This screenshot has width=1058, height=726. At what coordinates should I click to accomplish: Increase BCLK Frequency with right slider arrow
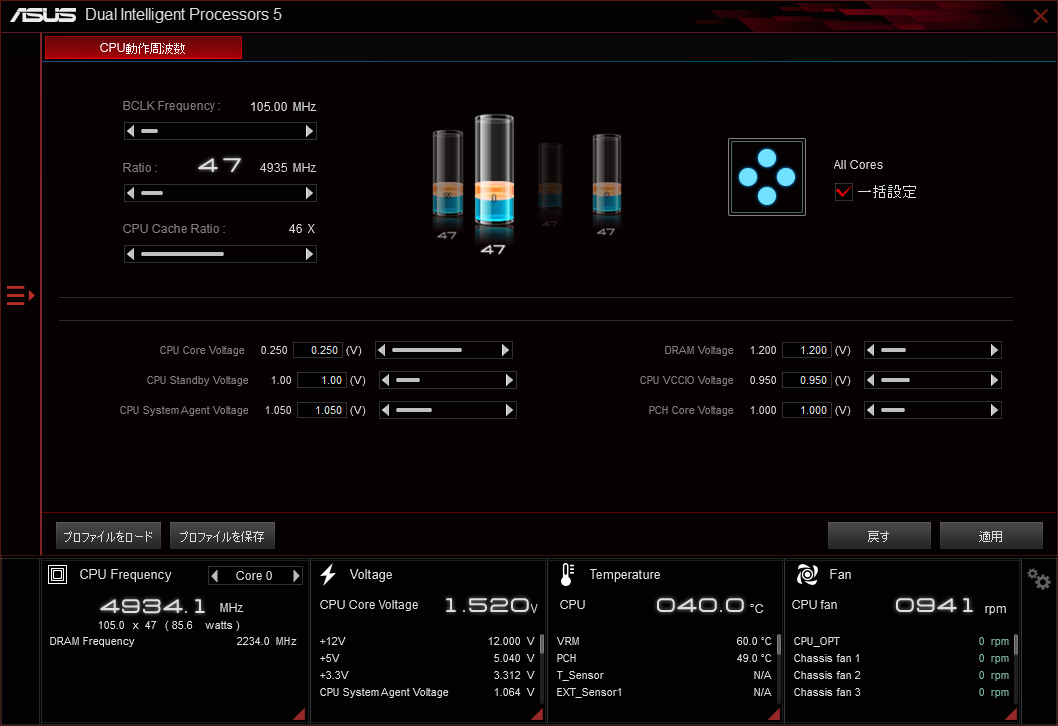310,131
